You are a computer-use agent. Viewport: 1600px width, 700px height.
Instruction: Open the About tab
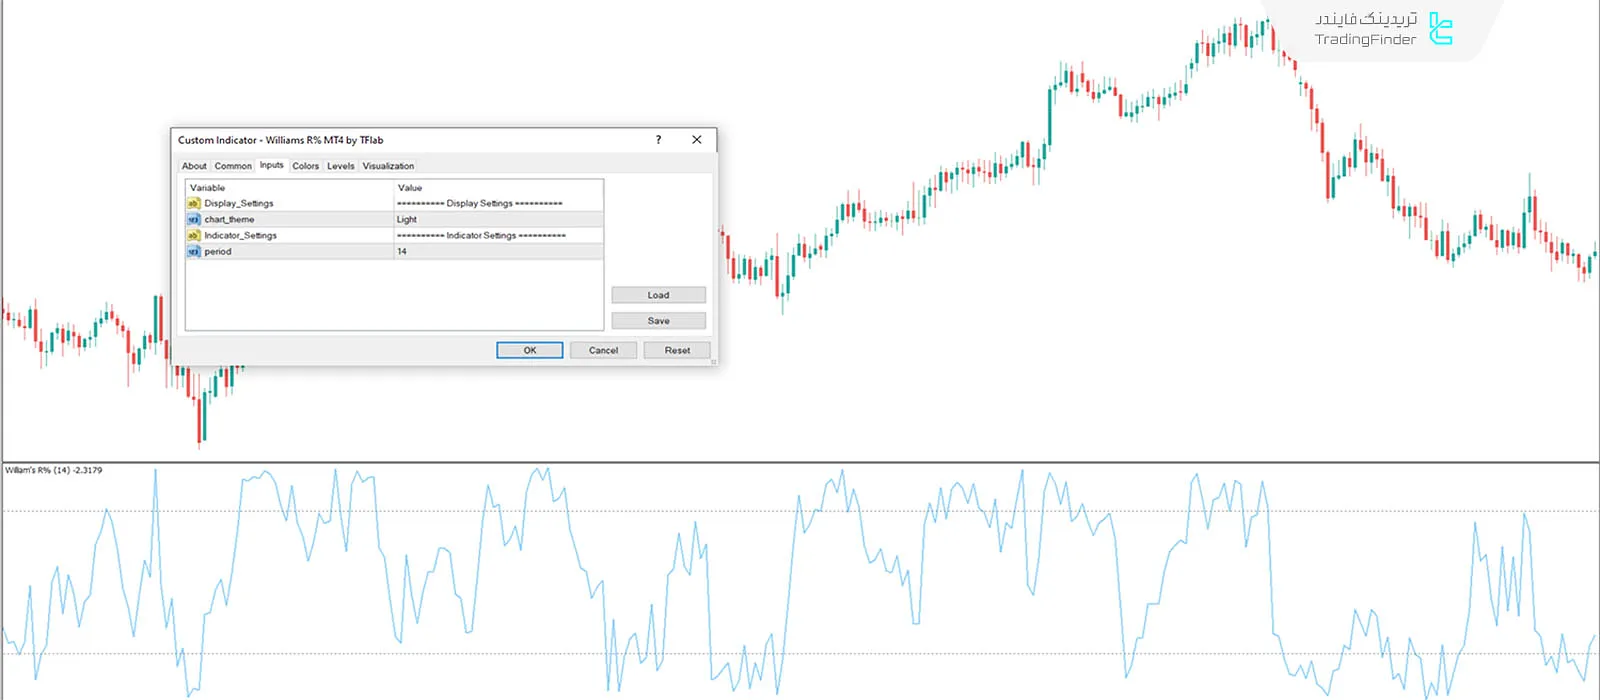(x=194, y=166)
